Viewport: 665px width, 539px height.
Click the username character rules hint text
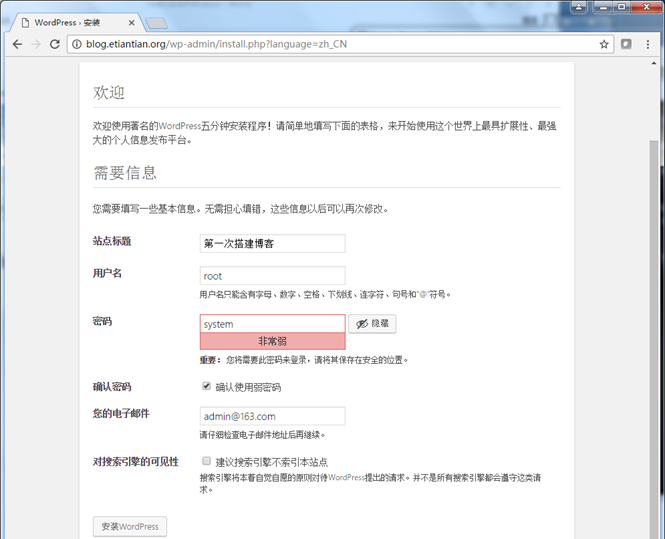point(325,294)
